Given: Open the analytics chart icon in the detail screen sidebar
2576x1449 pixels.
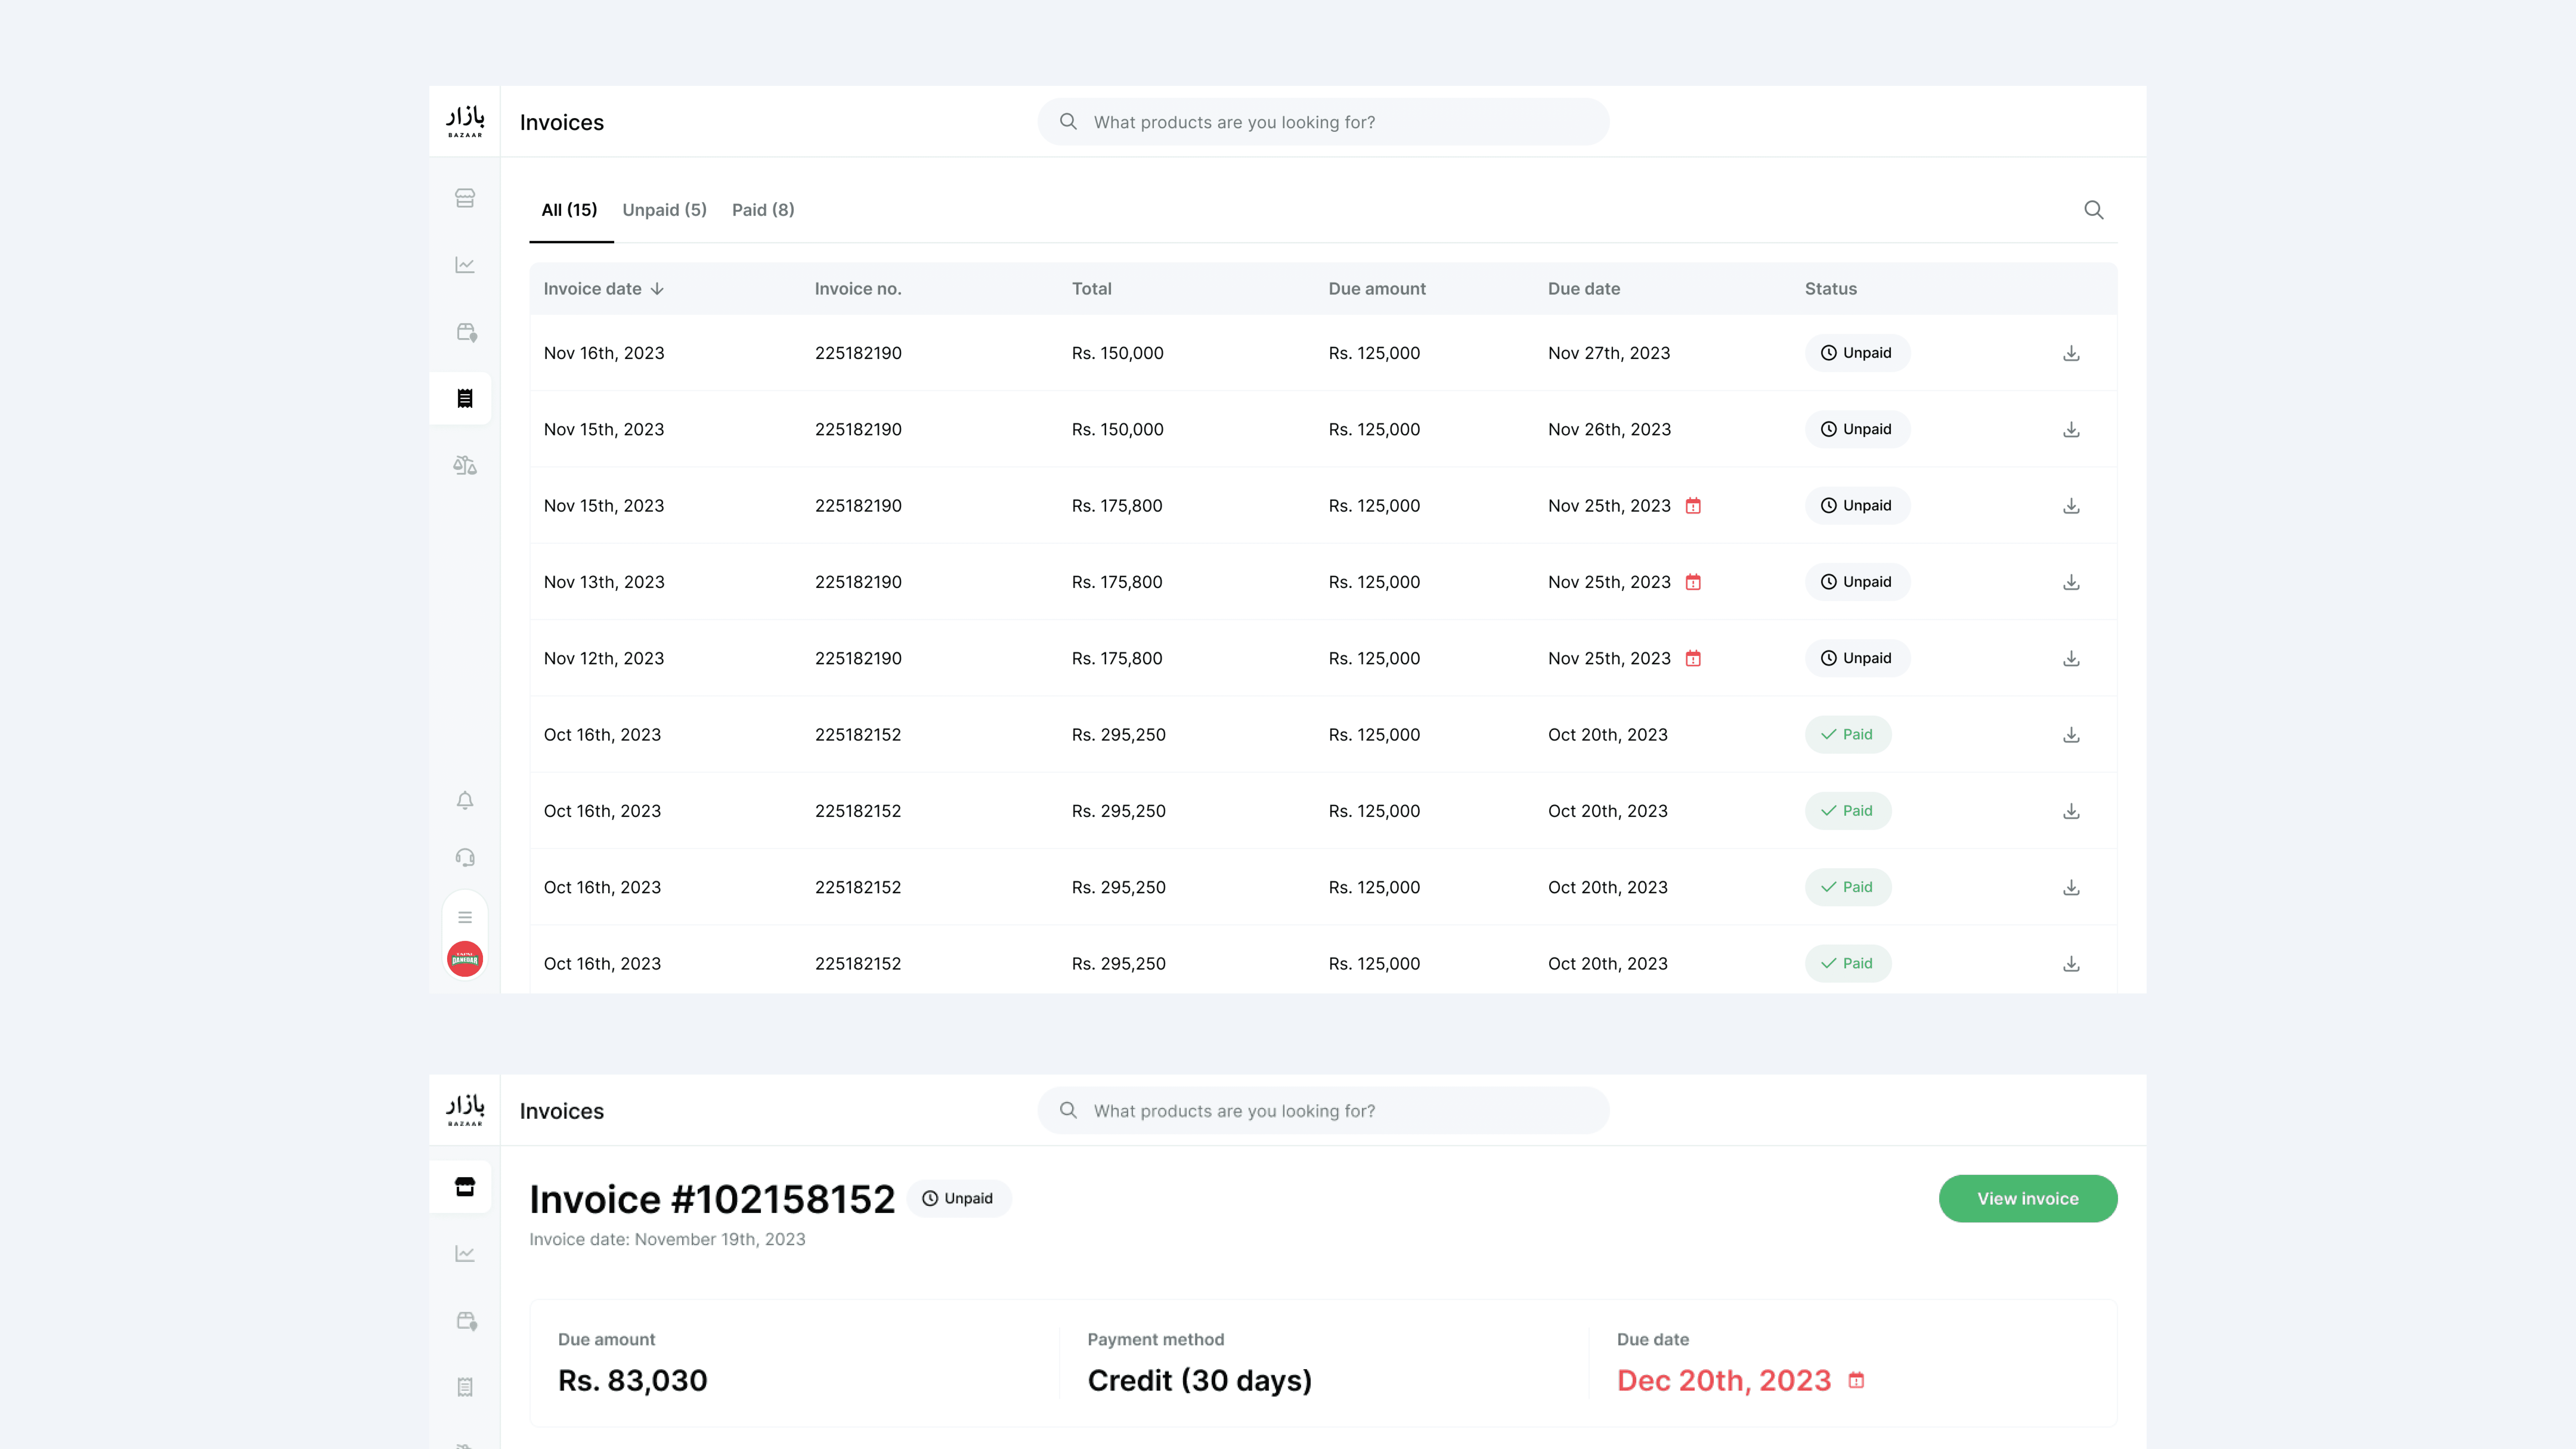Looking at the screenshot, I should (465, 1254).
